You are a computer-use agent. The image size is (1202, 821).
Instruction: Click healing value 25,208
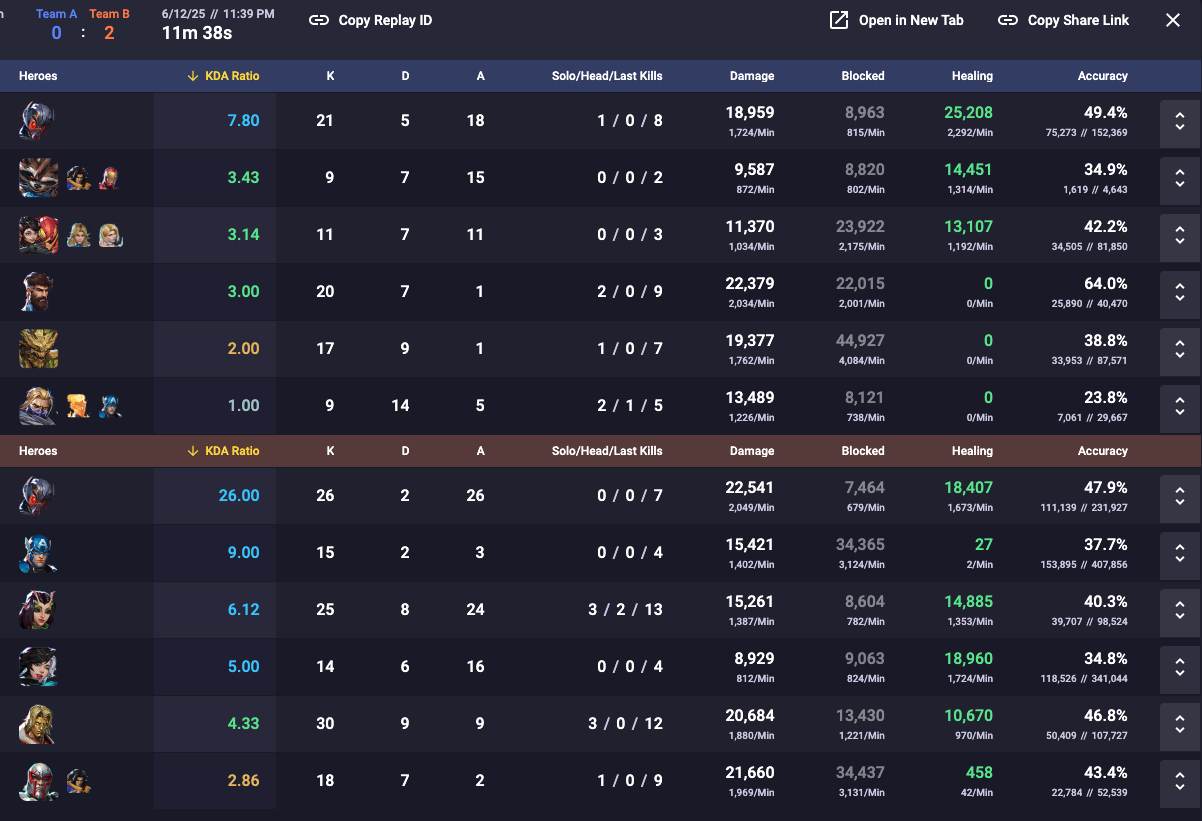tap(968, 113)
